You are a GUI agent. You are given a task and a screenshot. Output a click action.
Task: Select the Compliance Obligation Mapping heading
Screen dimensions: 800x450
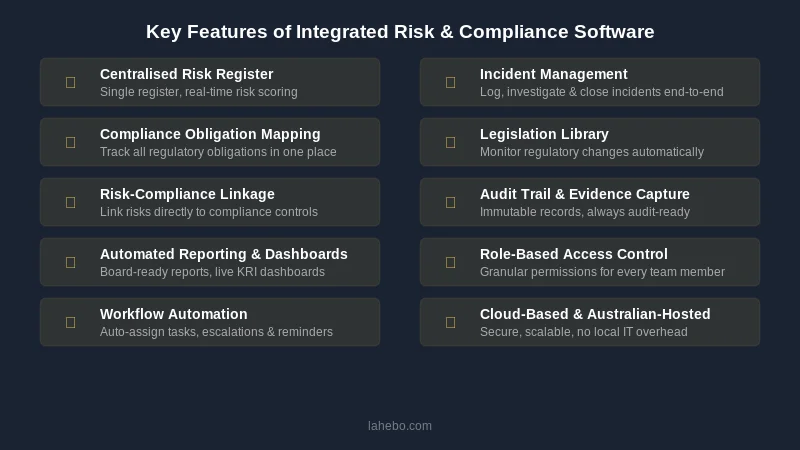210,134
